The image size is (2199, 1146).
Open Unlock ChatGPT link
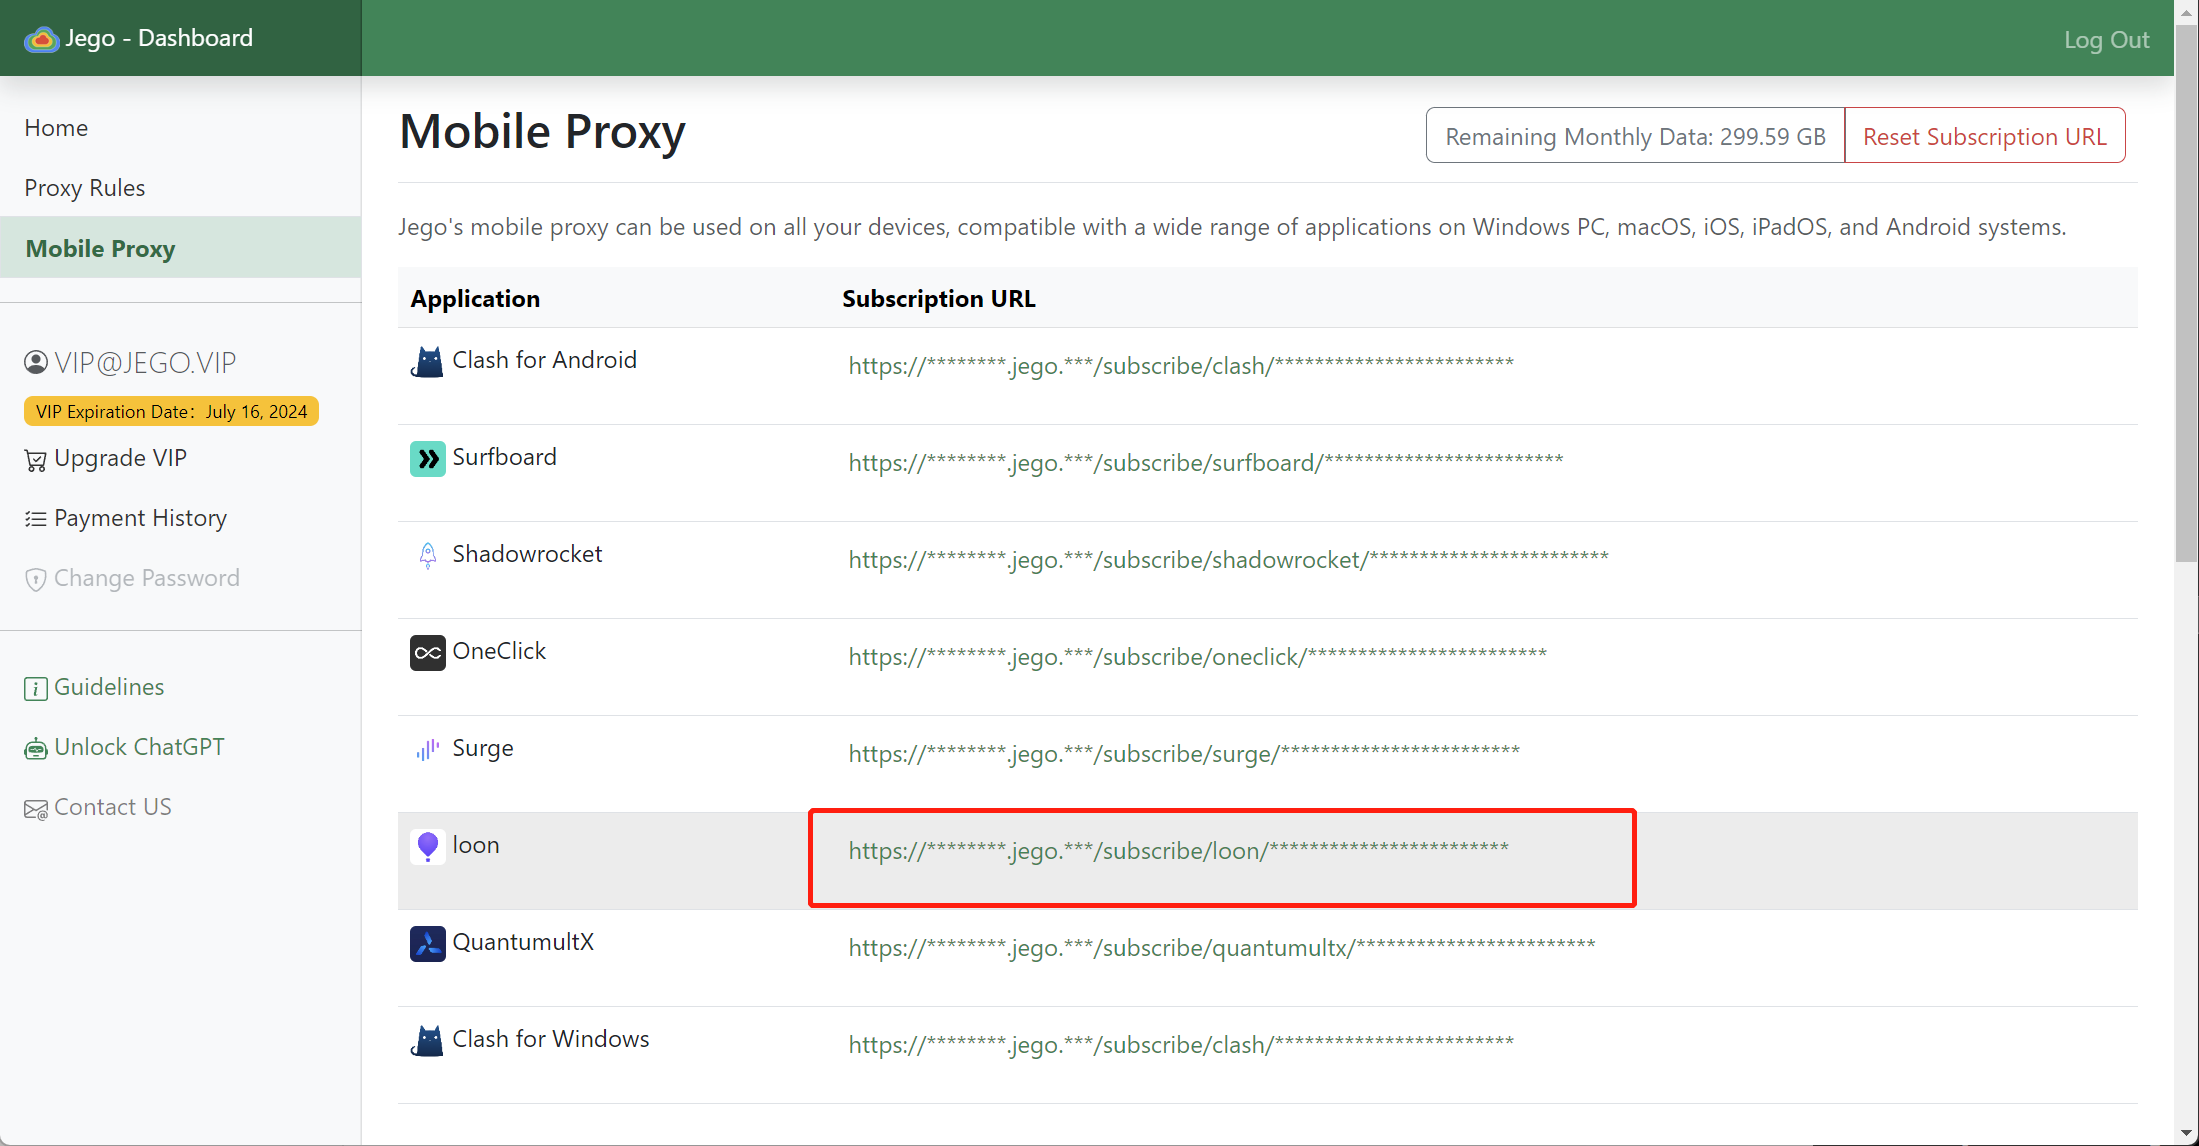point(139,747)
